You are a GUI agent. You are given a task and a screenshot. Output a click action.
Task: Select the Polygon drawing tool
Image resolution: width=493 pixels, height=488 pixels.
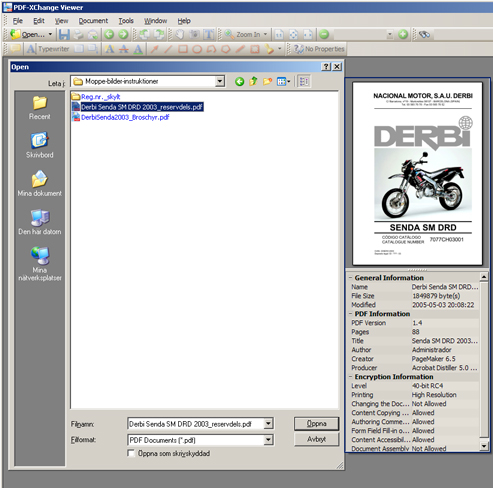point(226,49)
